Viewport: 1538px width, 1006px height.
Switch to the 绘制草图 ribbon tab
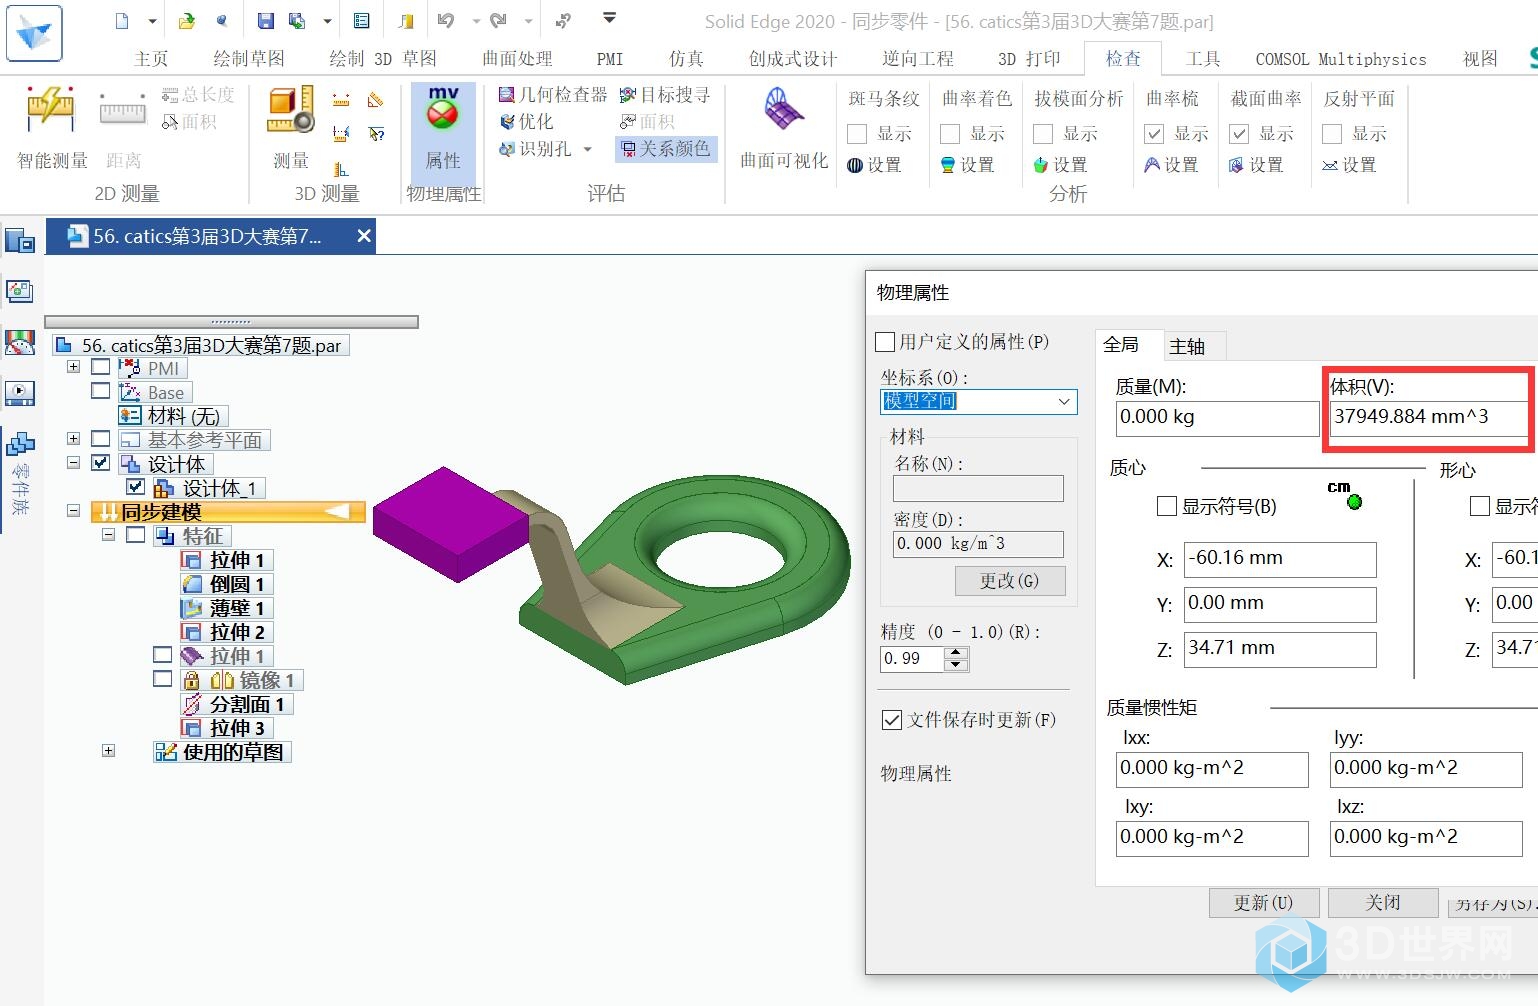point(249,59)
